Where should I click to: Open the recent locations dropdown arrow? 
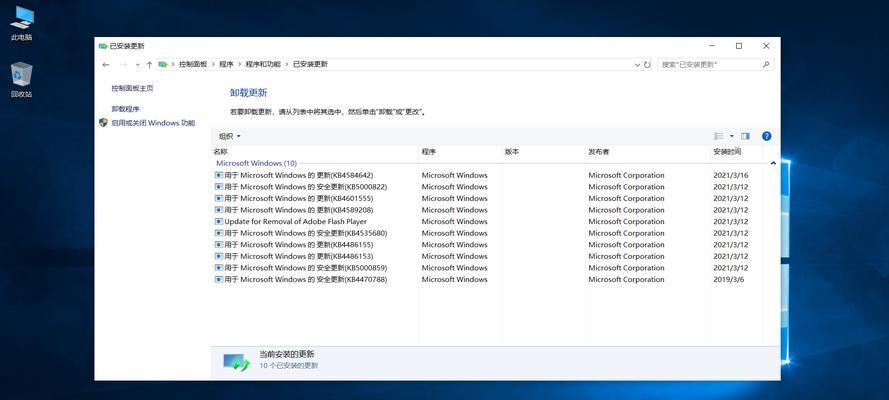(x=137, y=65)
